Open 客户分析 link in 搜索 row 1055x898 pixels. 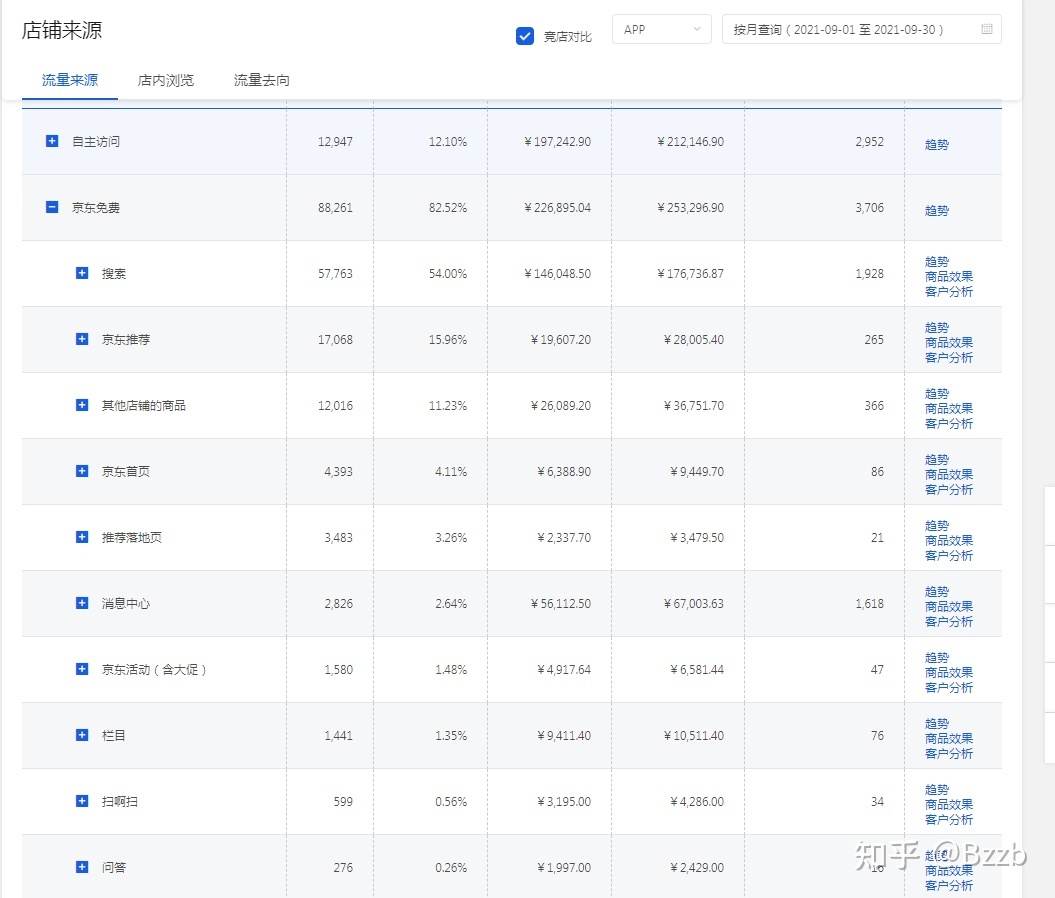click(949, 291)
